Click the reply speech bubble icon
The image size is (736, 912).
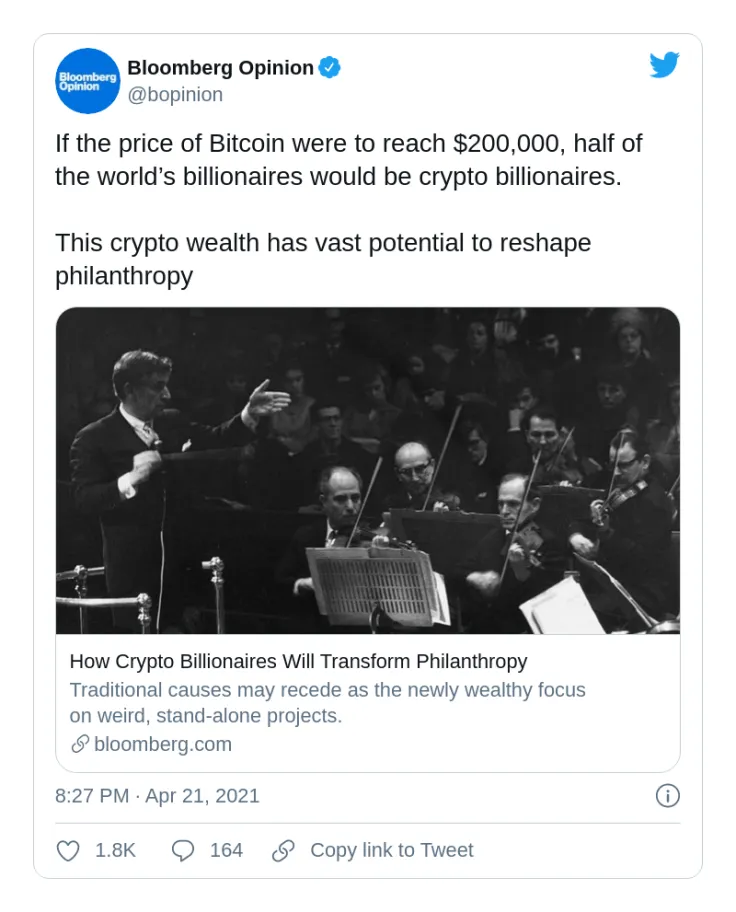182,850
